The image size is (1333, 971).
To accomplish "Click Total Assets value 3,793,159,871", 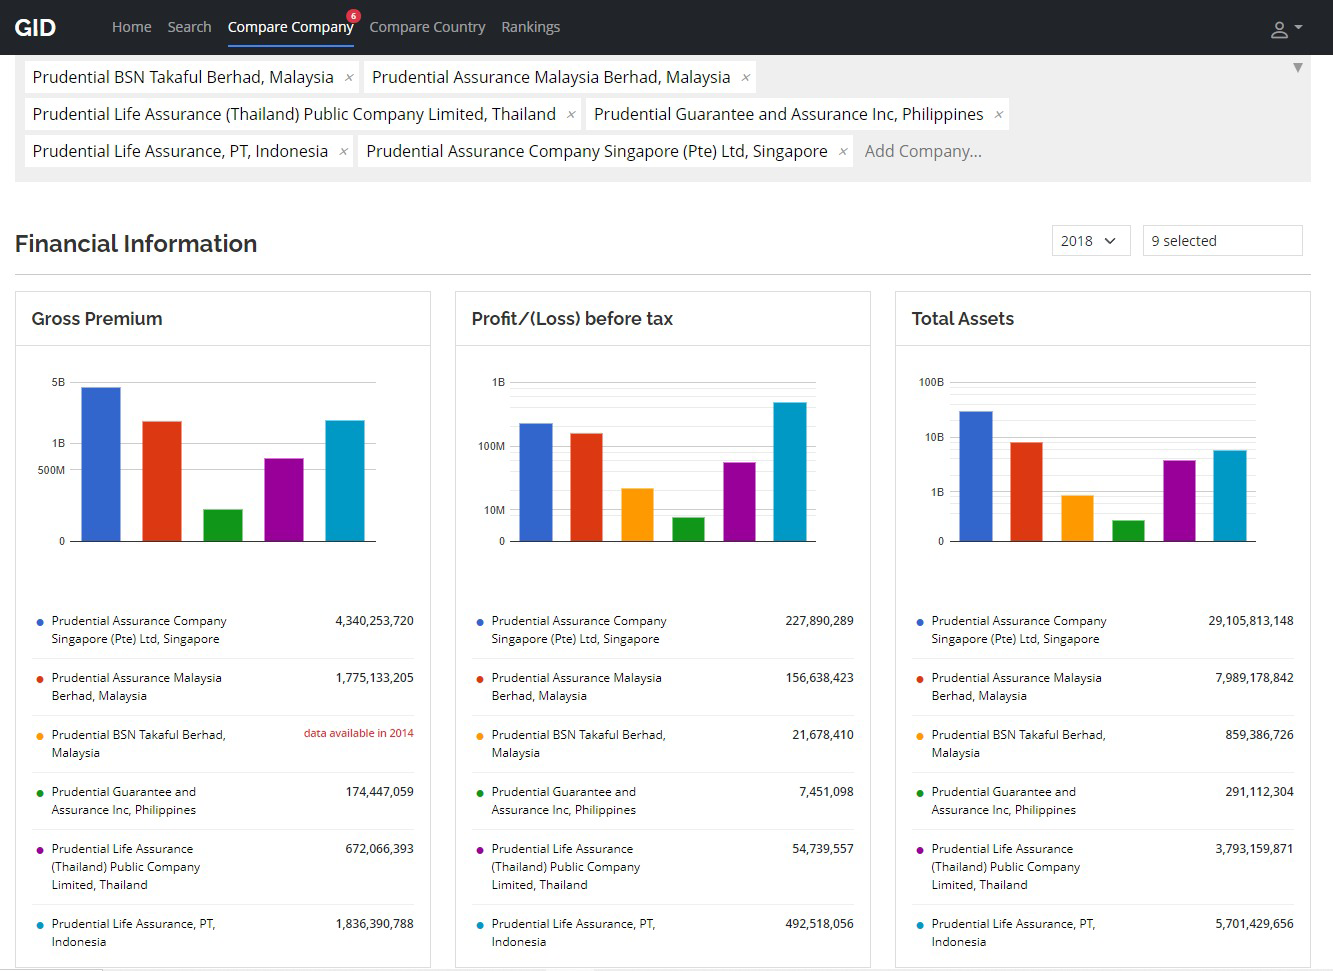I will [x=1254, y=849].
